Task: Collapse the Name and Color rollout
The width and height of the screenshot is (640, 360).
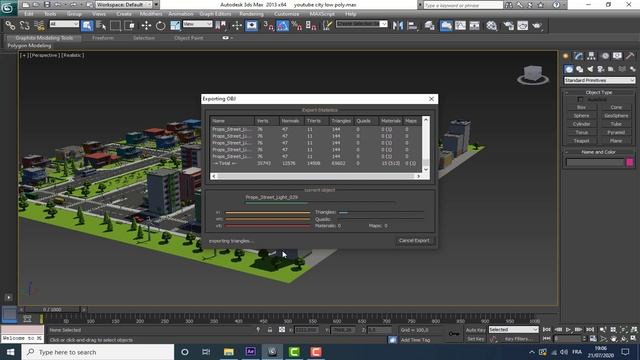Action: pyautogui.click(x=599, y=152)
